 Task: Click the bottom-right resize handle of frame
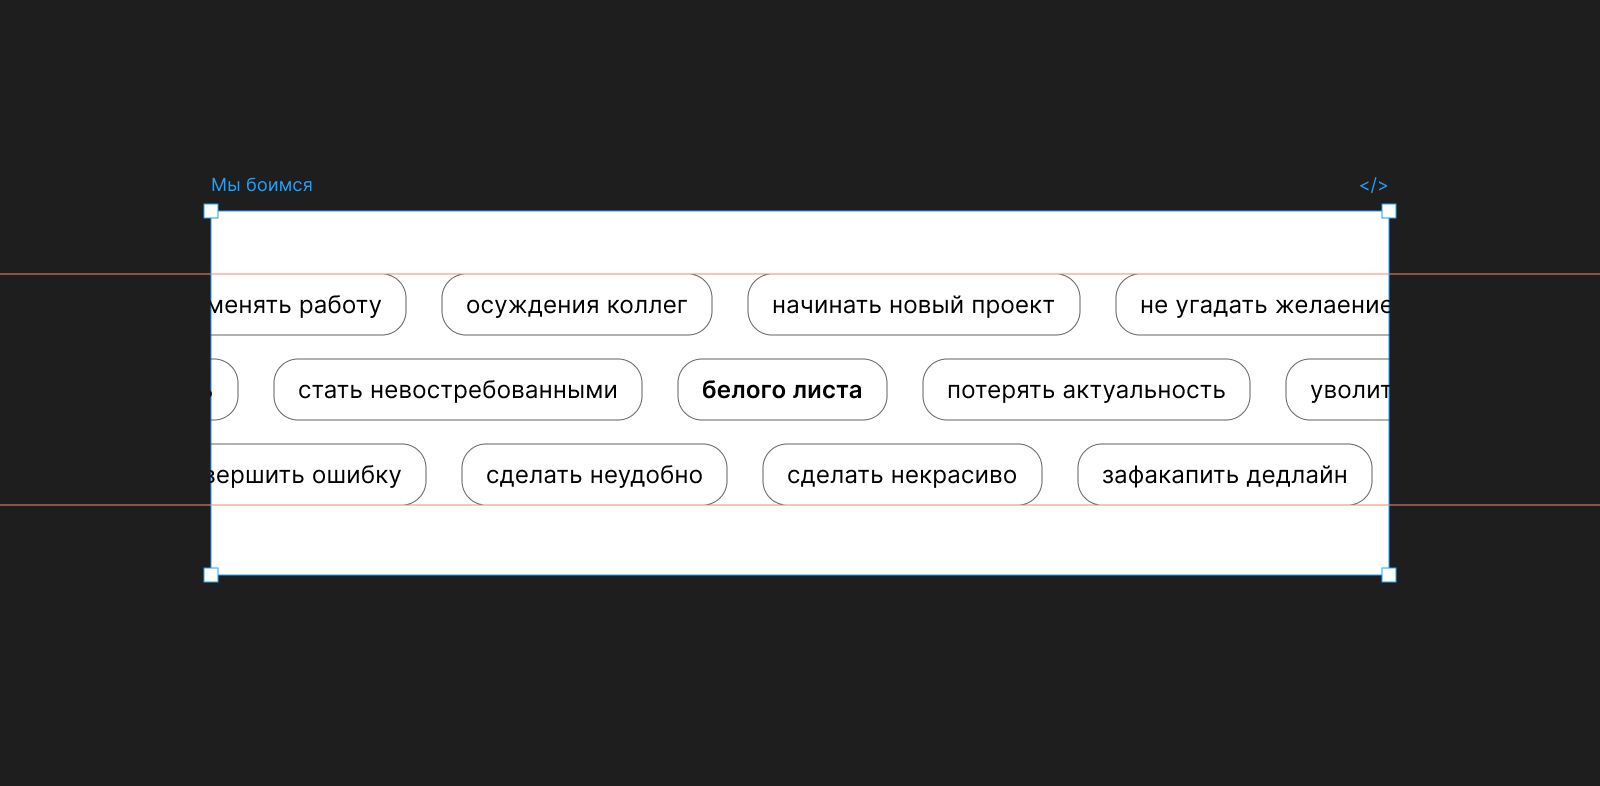click(1389, 575)
